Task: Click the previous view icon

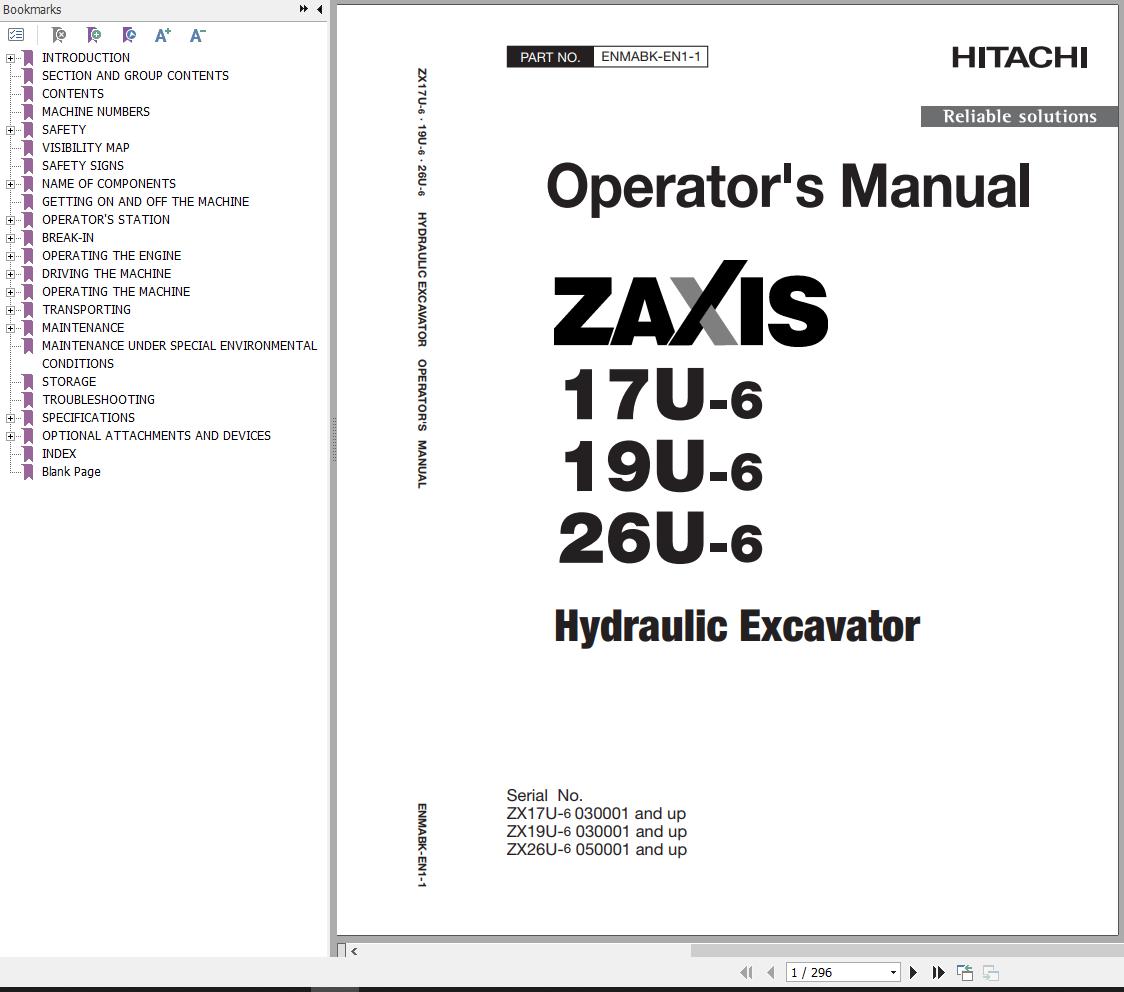Action: click(965, 973)
